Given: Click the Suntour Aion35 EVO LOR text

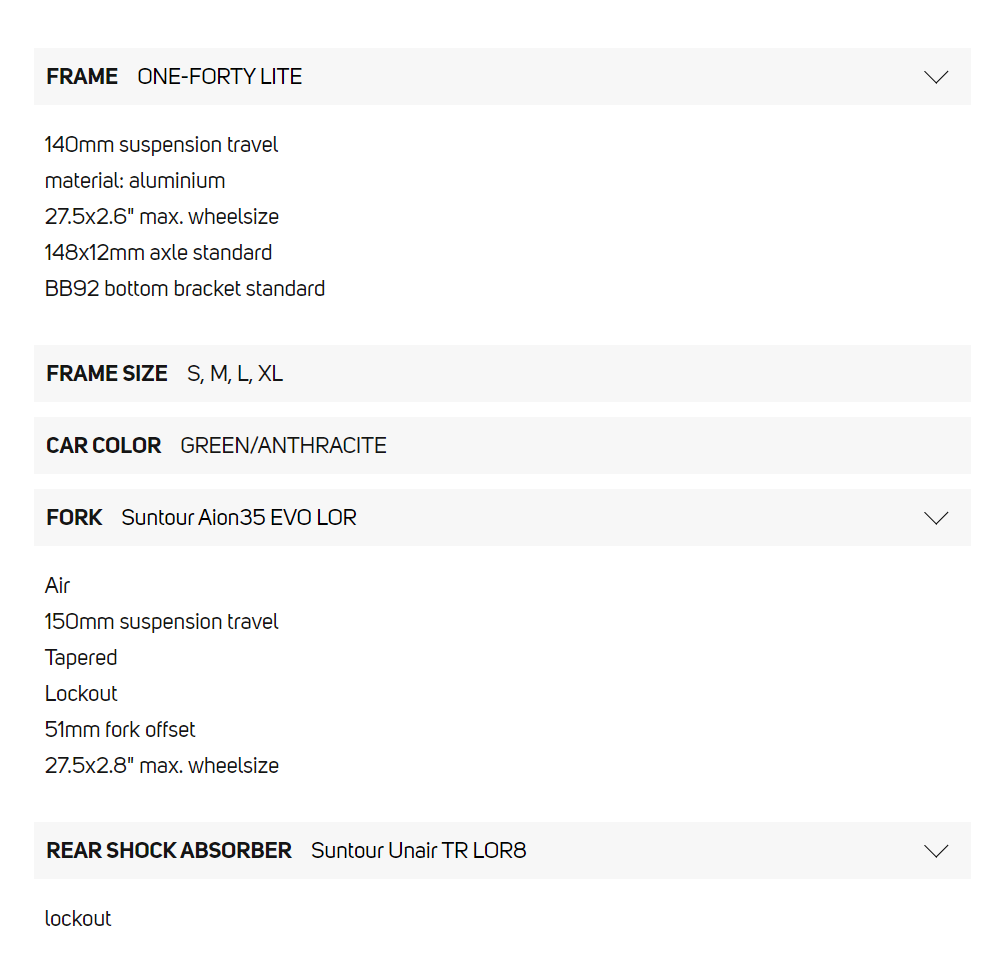Looking at the screenshot, I should click(x=239, y=518).
